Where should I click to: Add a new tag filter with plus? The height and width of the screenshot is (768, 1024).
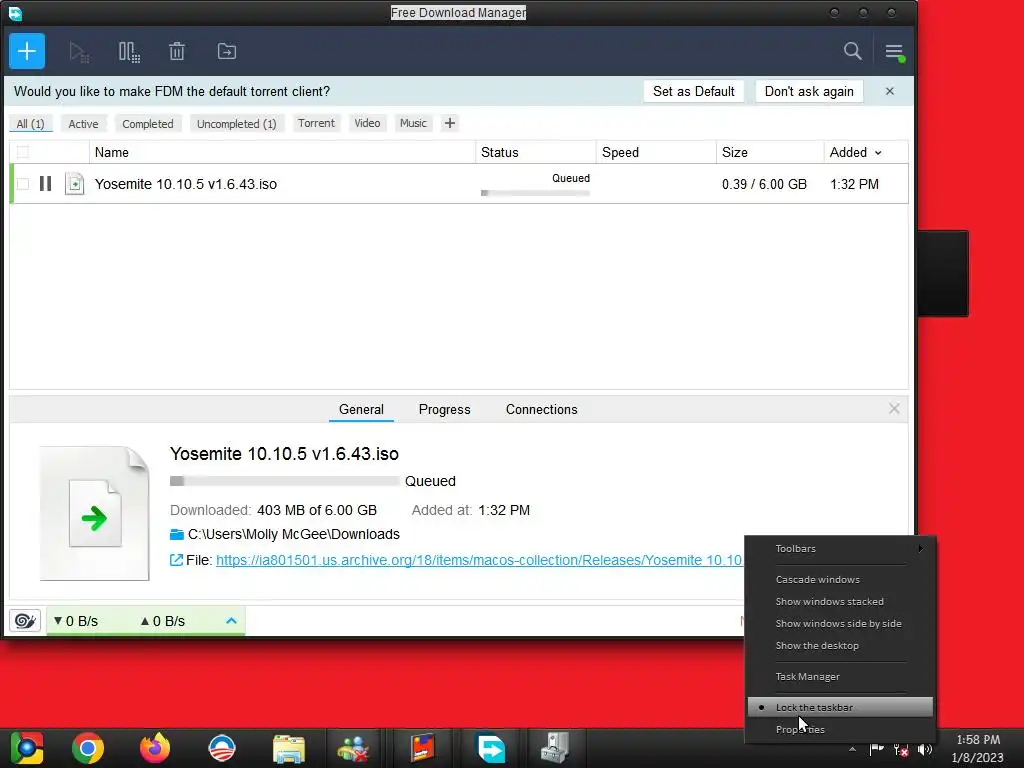[449, 123]
